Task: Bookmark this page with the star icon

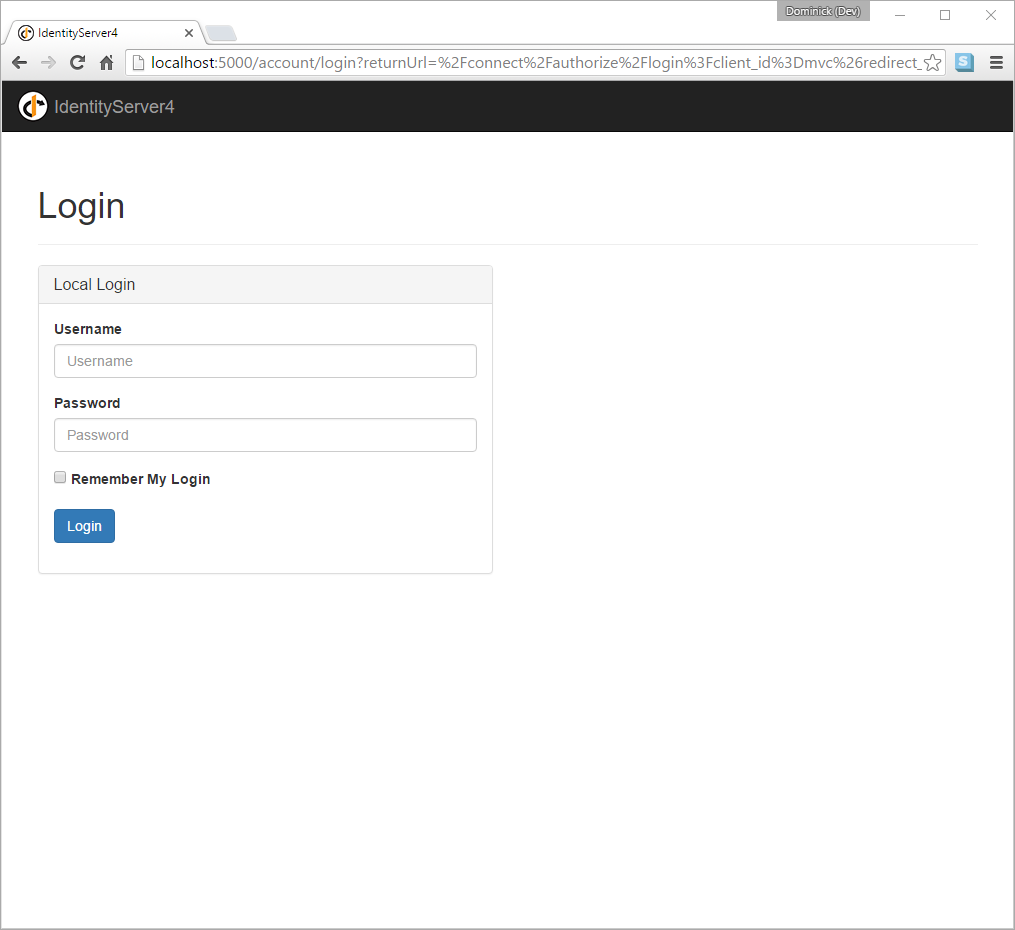Action: click(932, 63)
